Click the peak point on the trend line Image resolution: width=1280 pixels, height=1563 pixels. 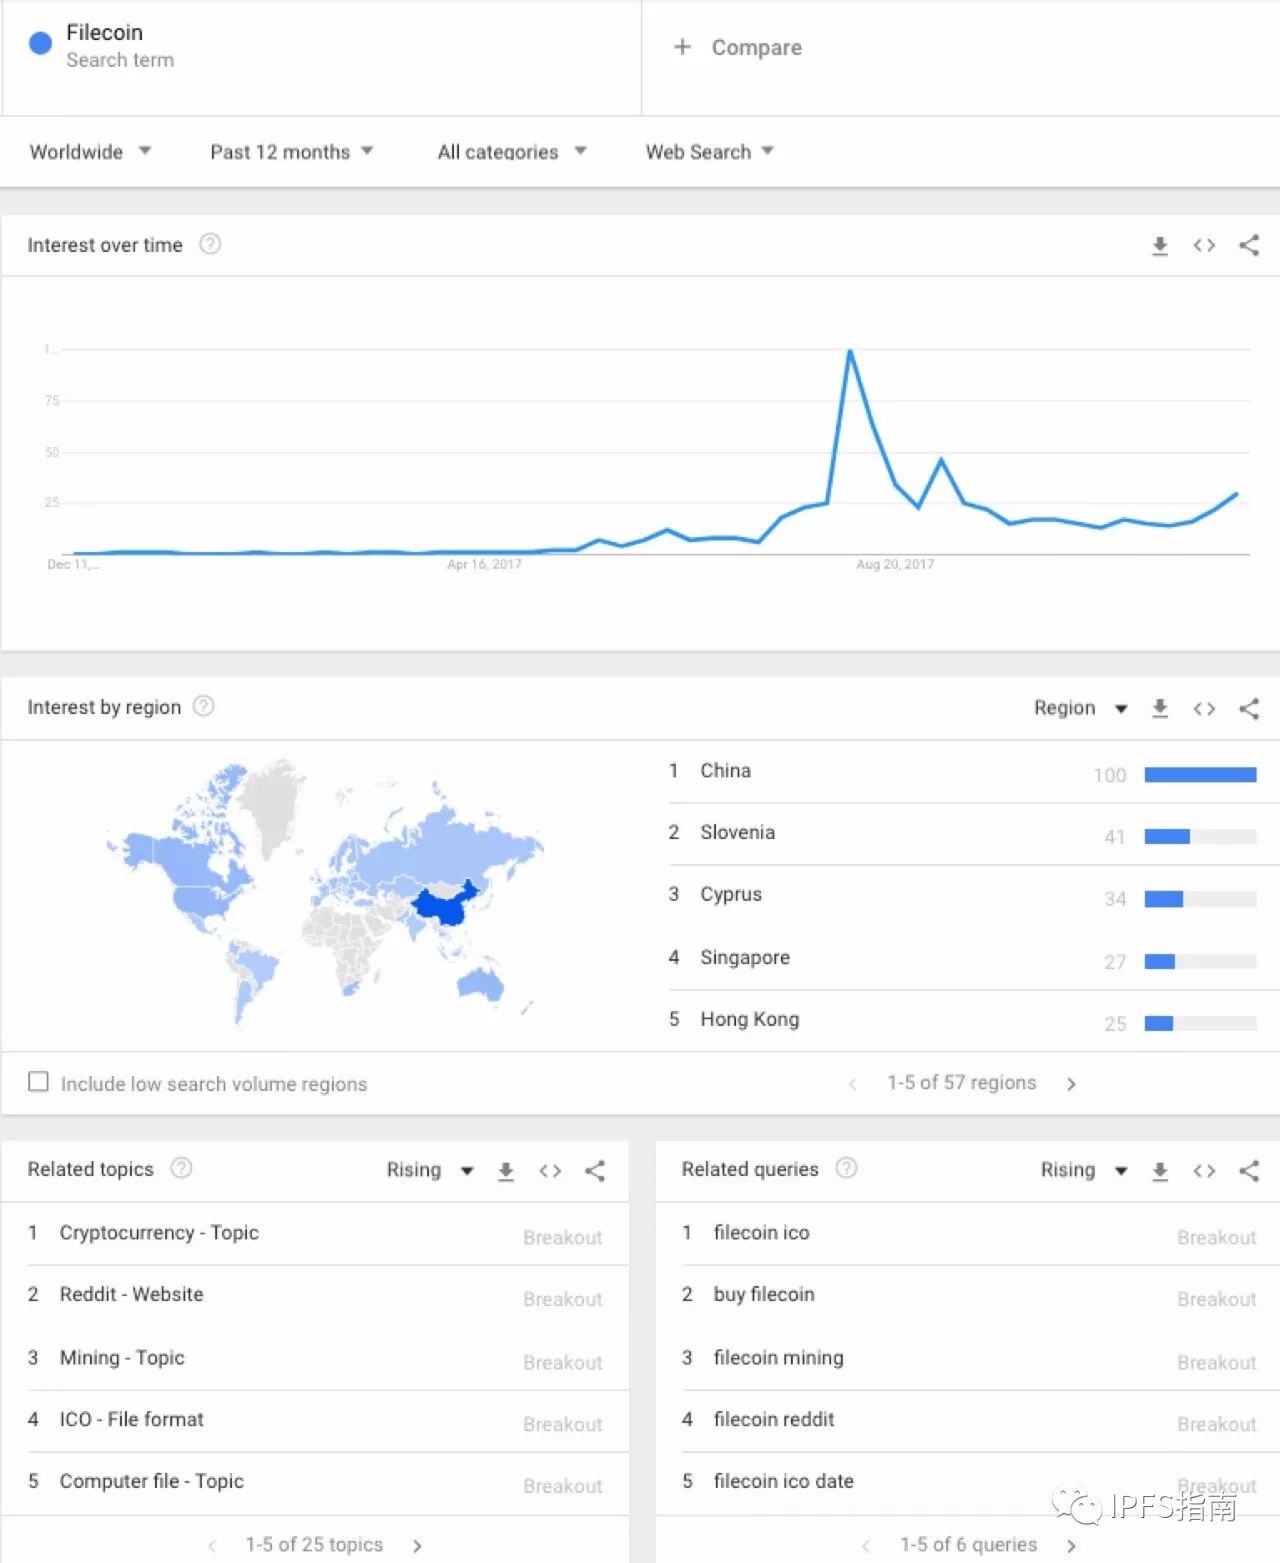(850, 351)
